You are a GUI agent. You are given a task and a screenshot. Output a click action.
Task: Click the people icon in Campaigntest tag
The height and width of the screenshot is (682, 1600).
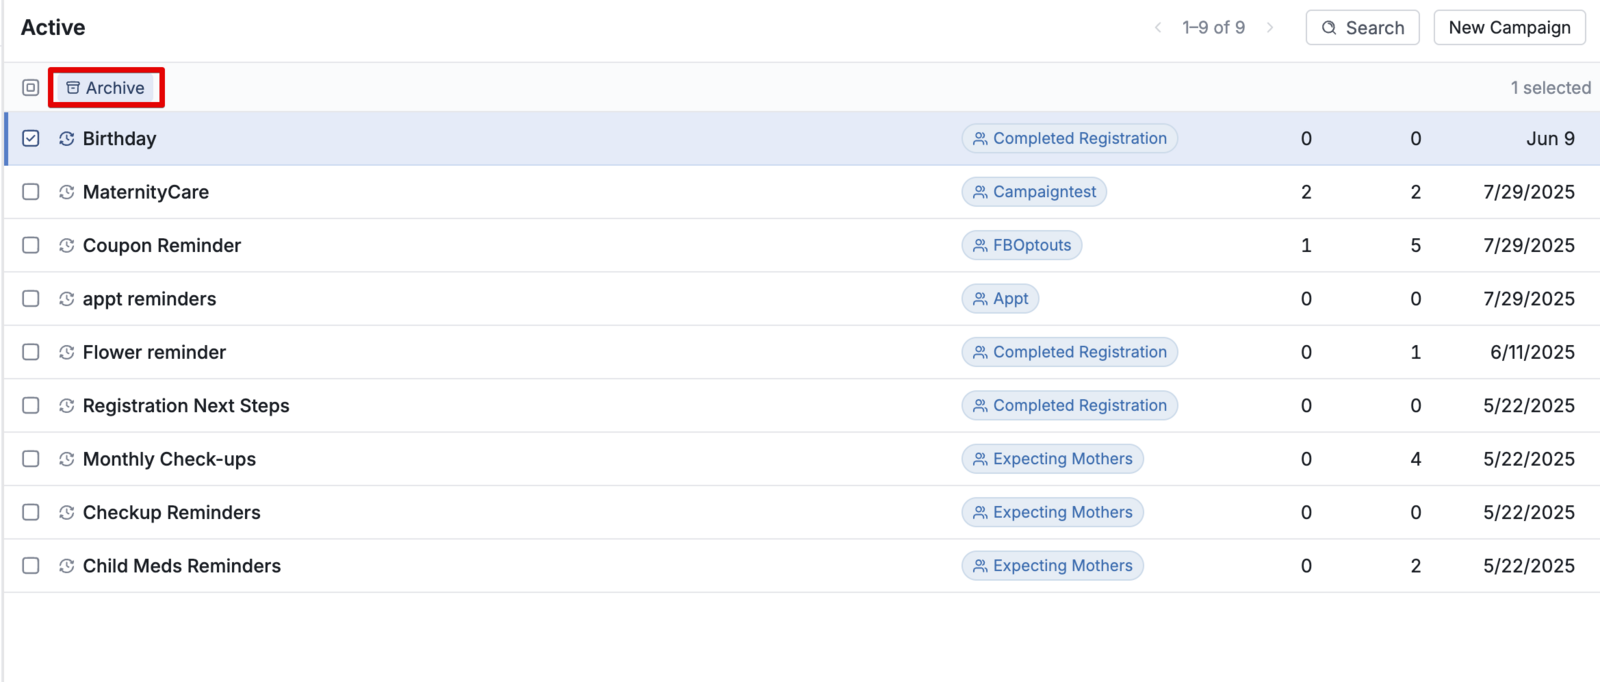click(980, 192)
